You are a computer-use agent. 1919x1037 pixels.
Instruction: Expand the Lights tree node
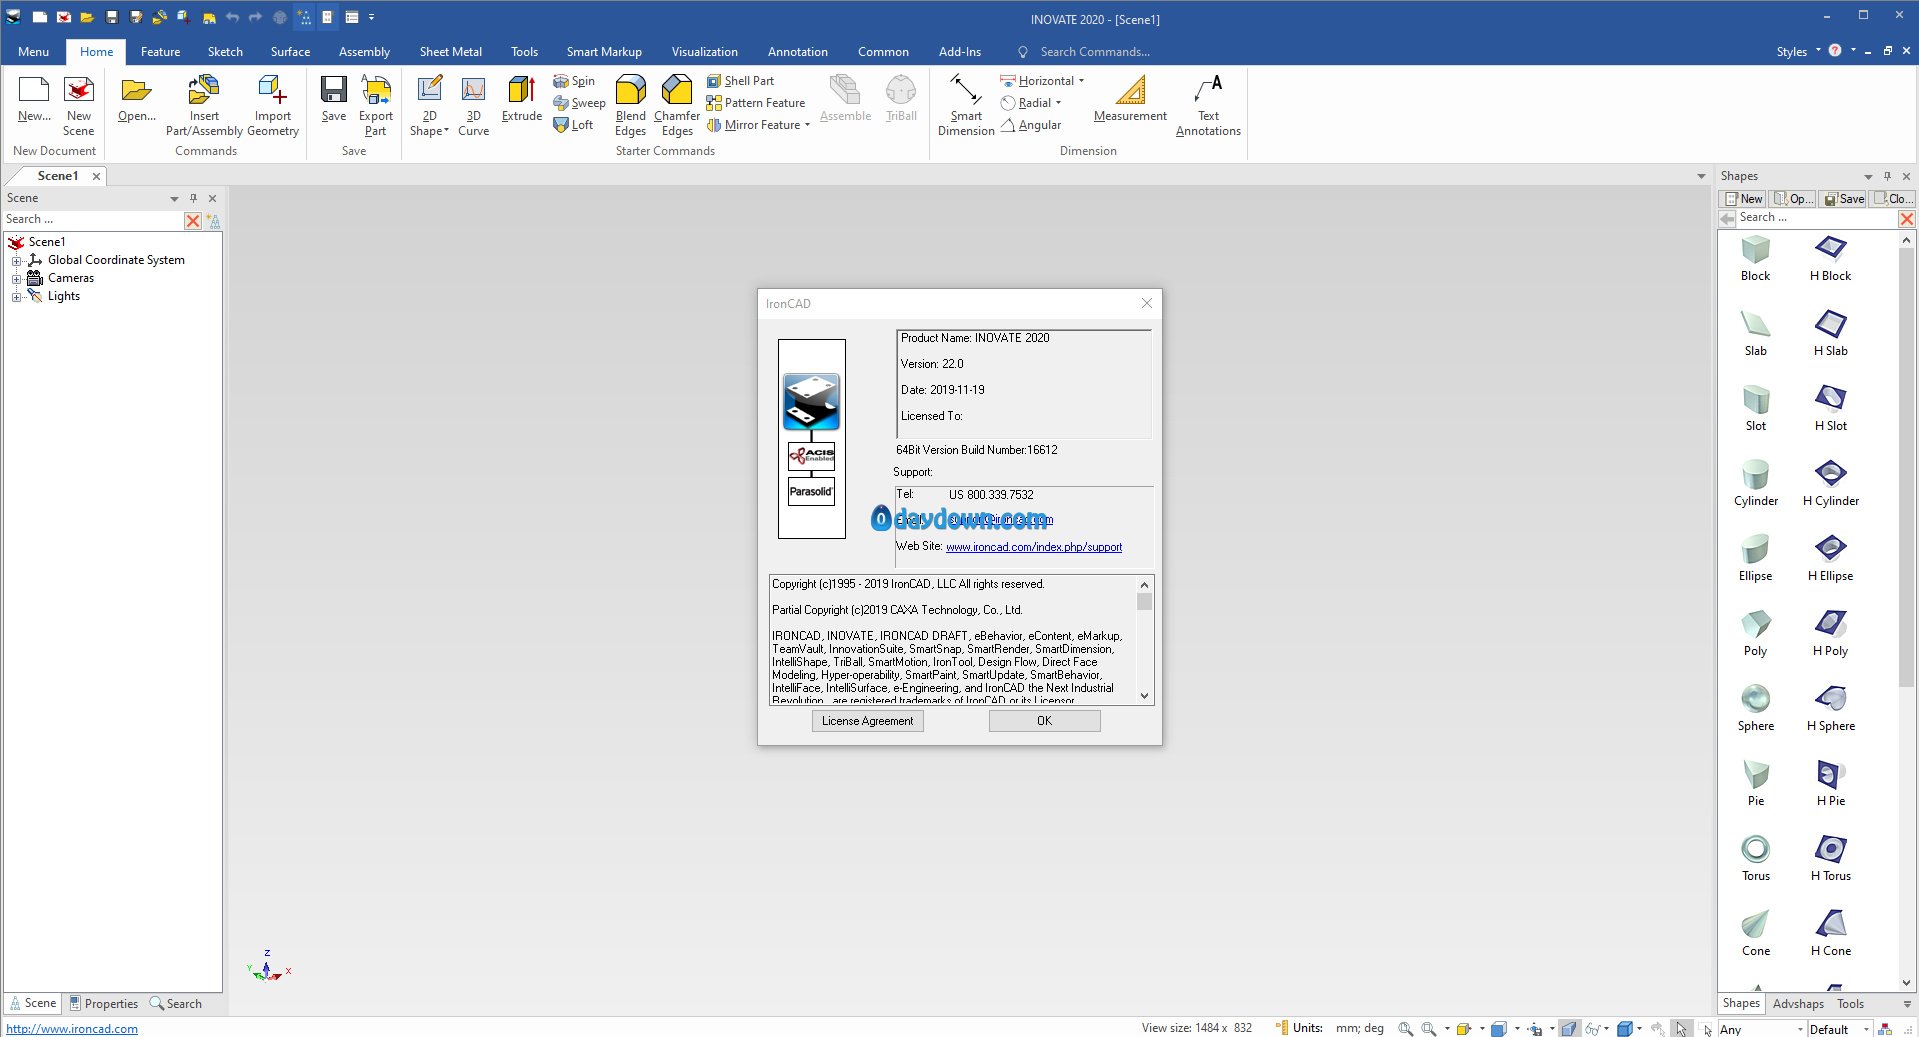(x=16, y=297)
